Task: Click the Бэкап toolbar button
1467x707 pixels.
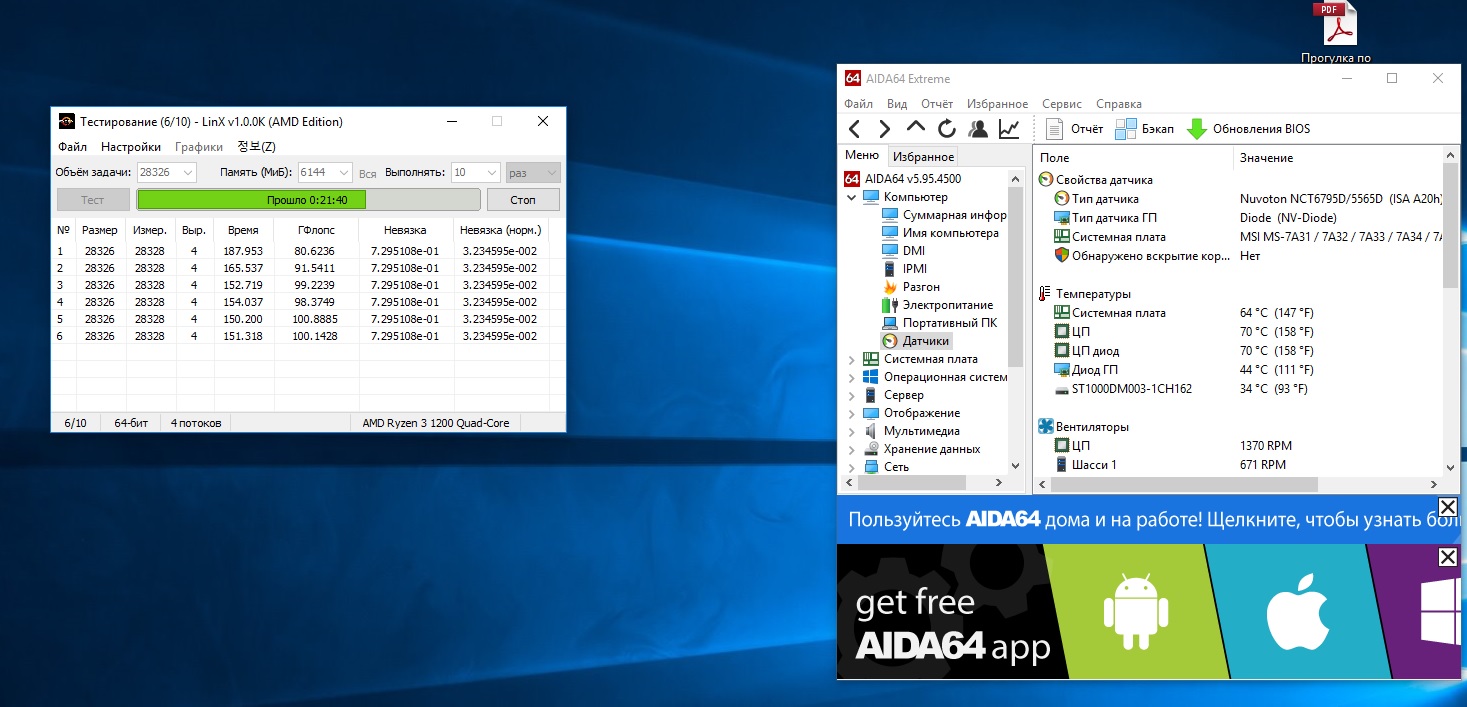Action: [x=1145, y=129]
